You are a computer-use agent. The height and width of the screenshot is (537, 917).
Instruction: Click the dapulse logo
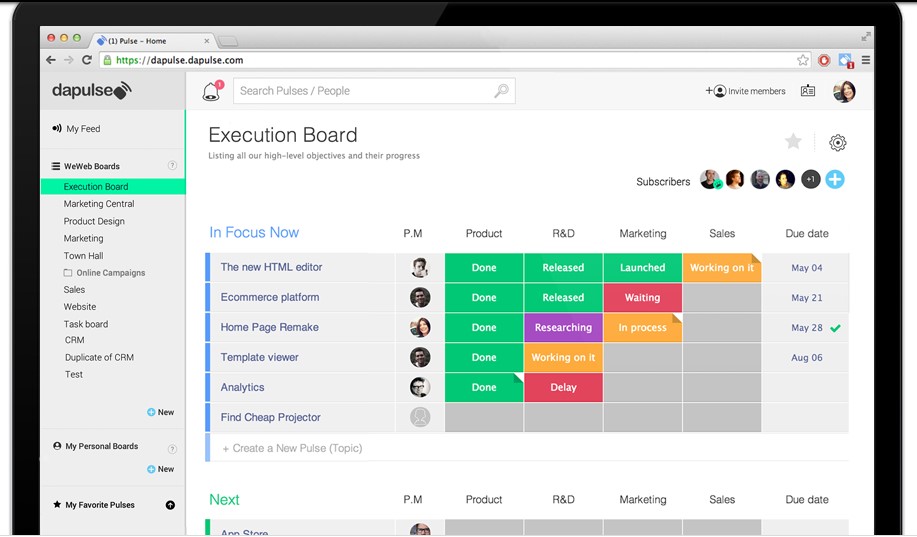coord(92,90)
